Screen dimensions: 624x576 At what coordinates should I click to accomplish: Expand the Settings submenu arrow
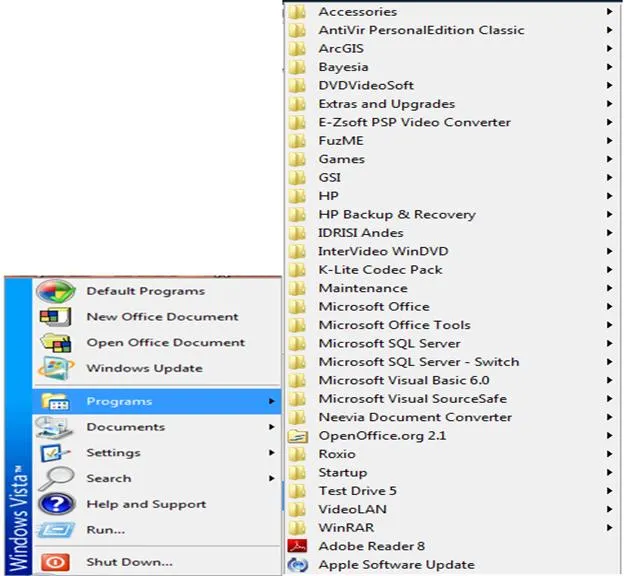[271, 453]
